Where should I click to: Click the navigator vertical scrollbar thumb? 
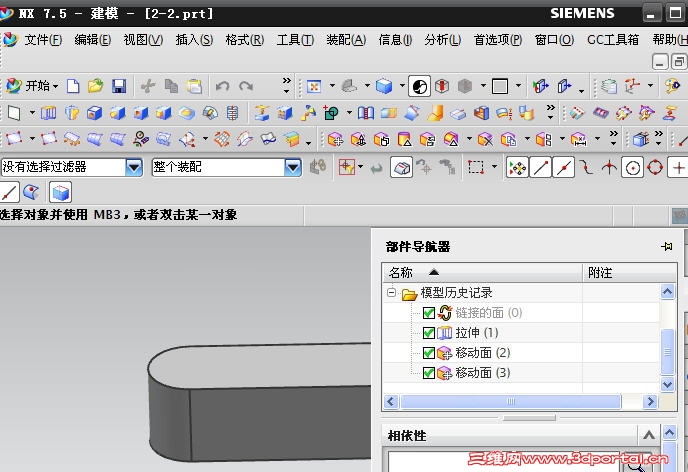667,351
